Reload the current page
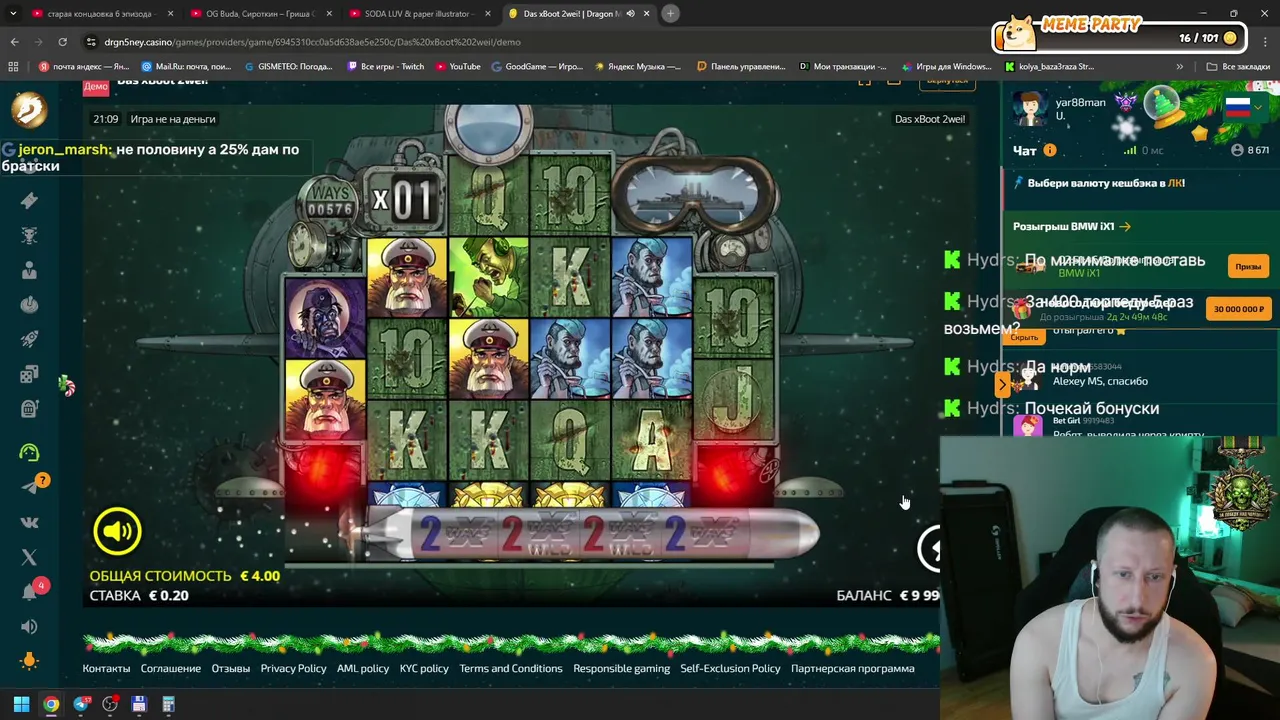 tap(62, 42)
